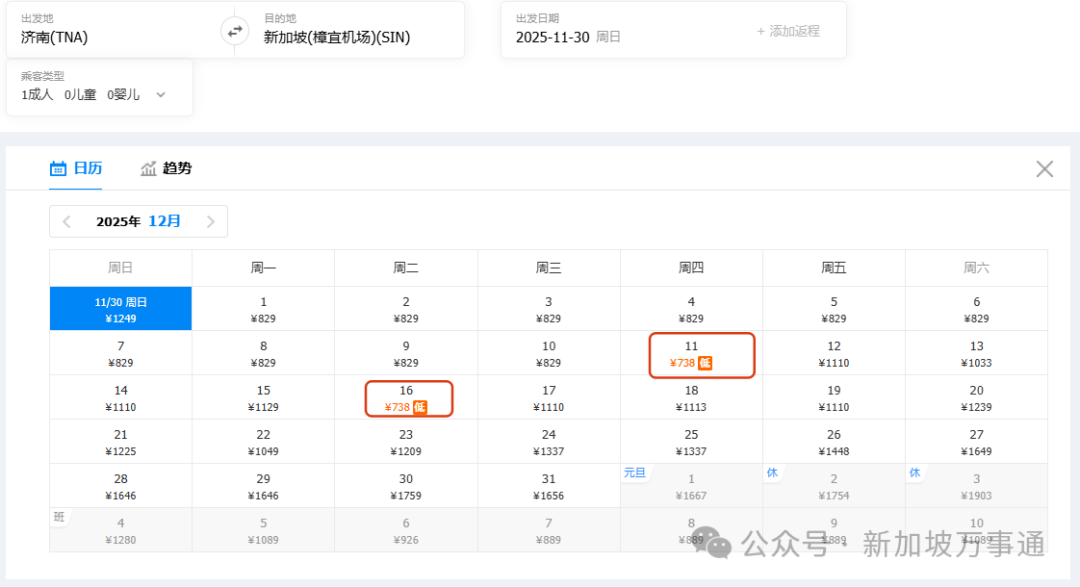
Task: Select December 16 lowest price ¥738
Action: 406,398
